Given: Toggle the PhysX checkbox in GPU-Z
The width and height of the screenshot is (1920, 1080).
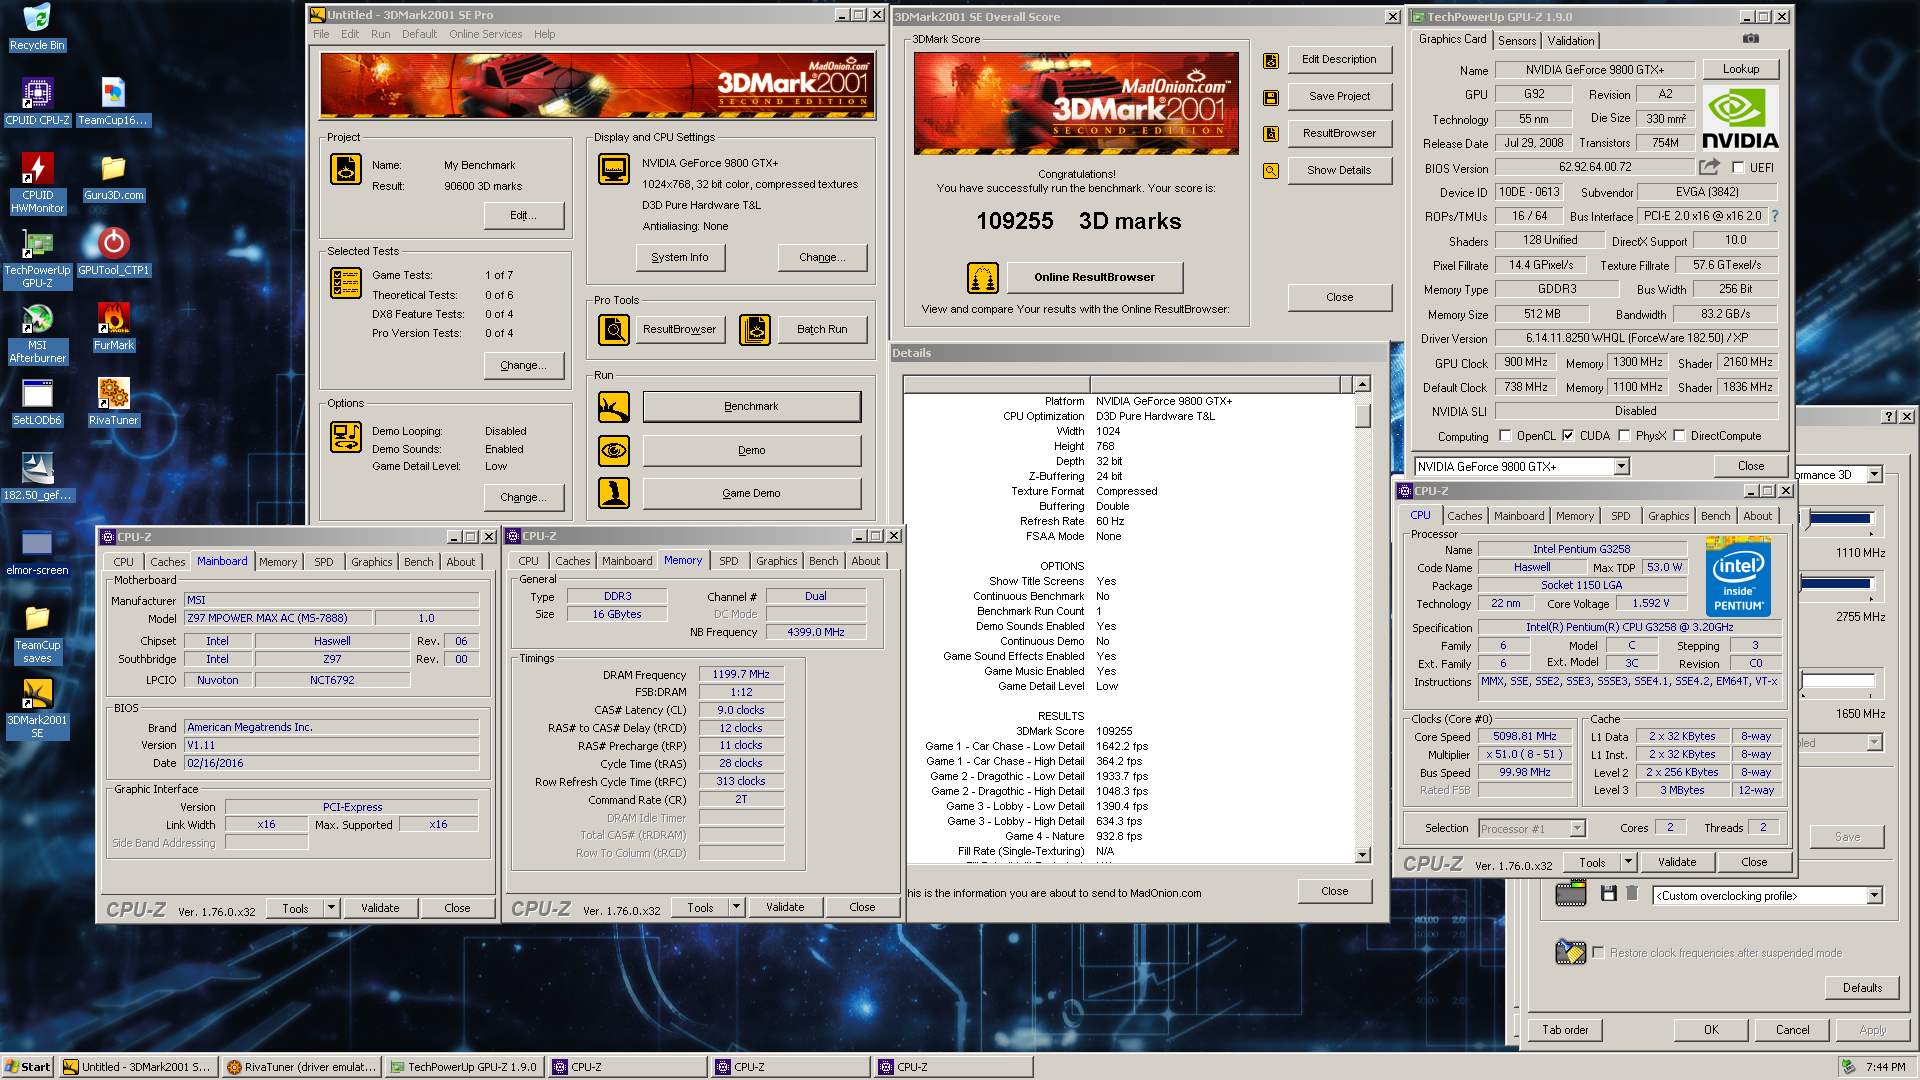Looking at the screenshot, I should click(1624, 436).
